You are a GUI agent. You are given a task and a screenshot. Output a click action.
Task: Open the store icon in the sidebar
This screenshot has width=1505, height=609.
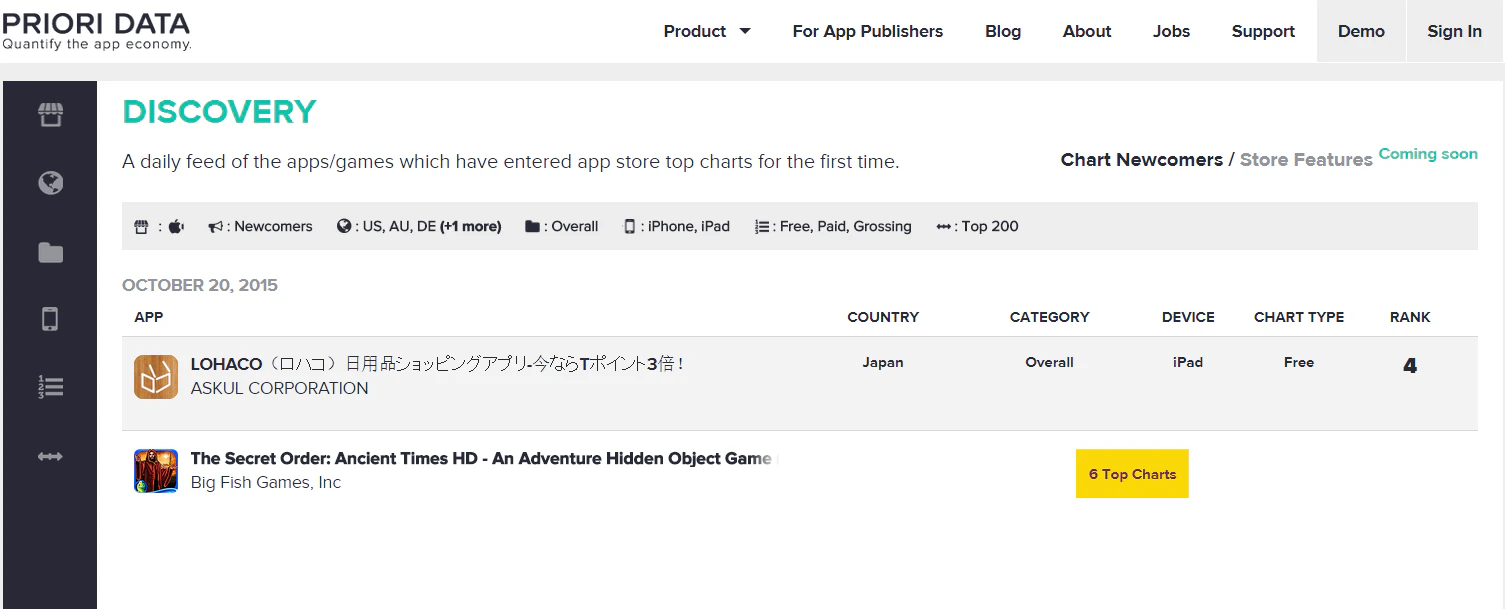click(x=50, y=115)
